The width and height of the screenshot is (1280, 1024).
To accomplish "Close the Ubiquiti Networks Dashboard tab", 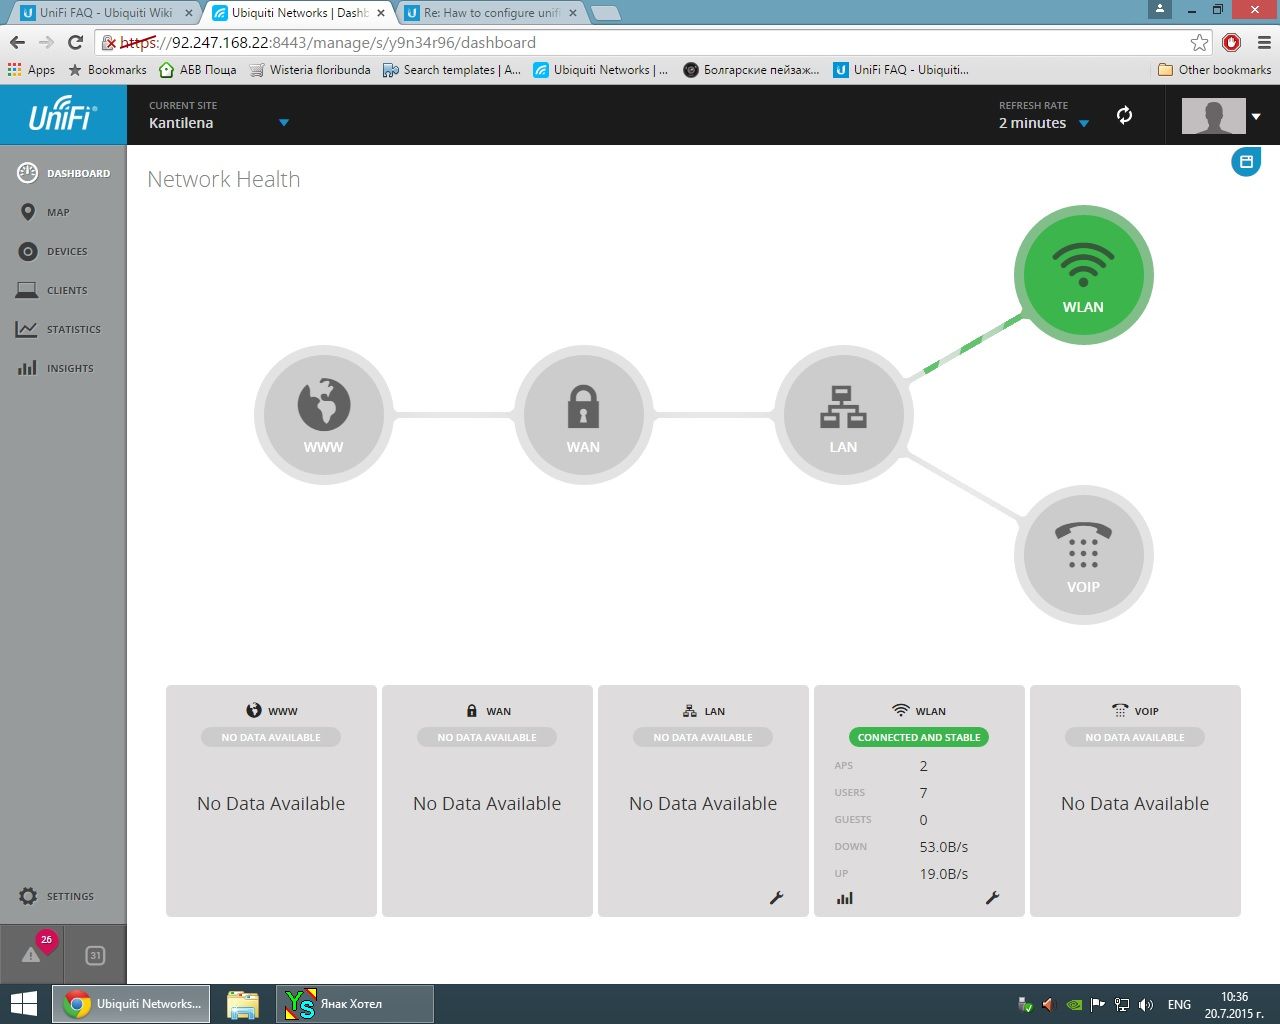I will click(x=381, y=13).
